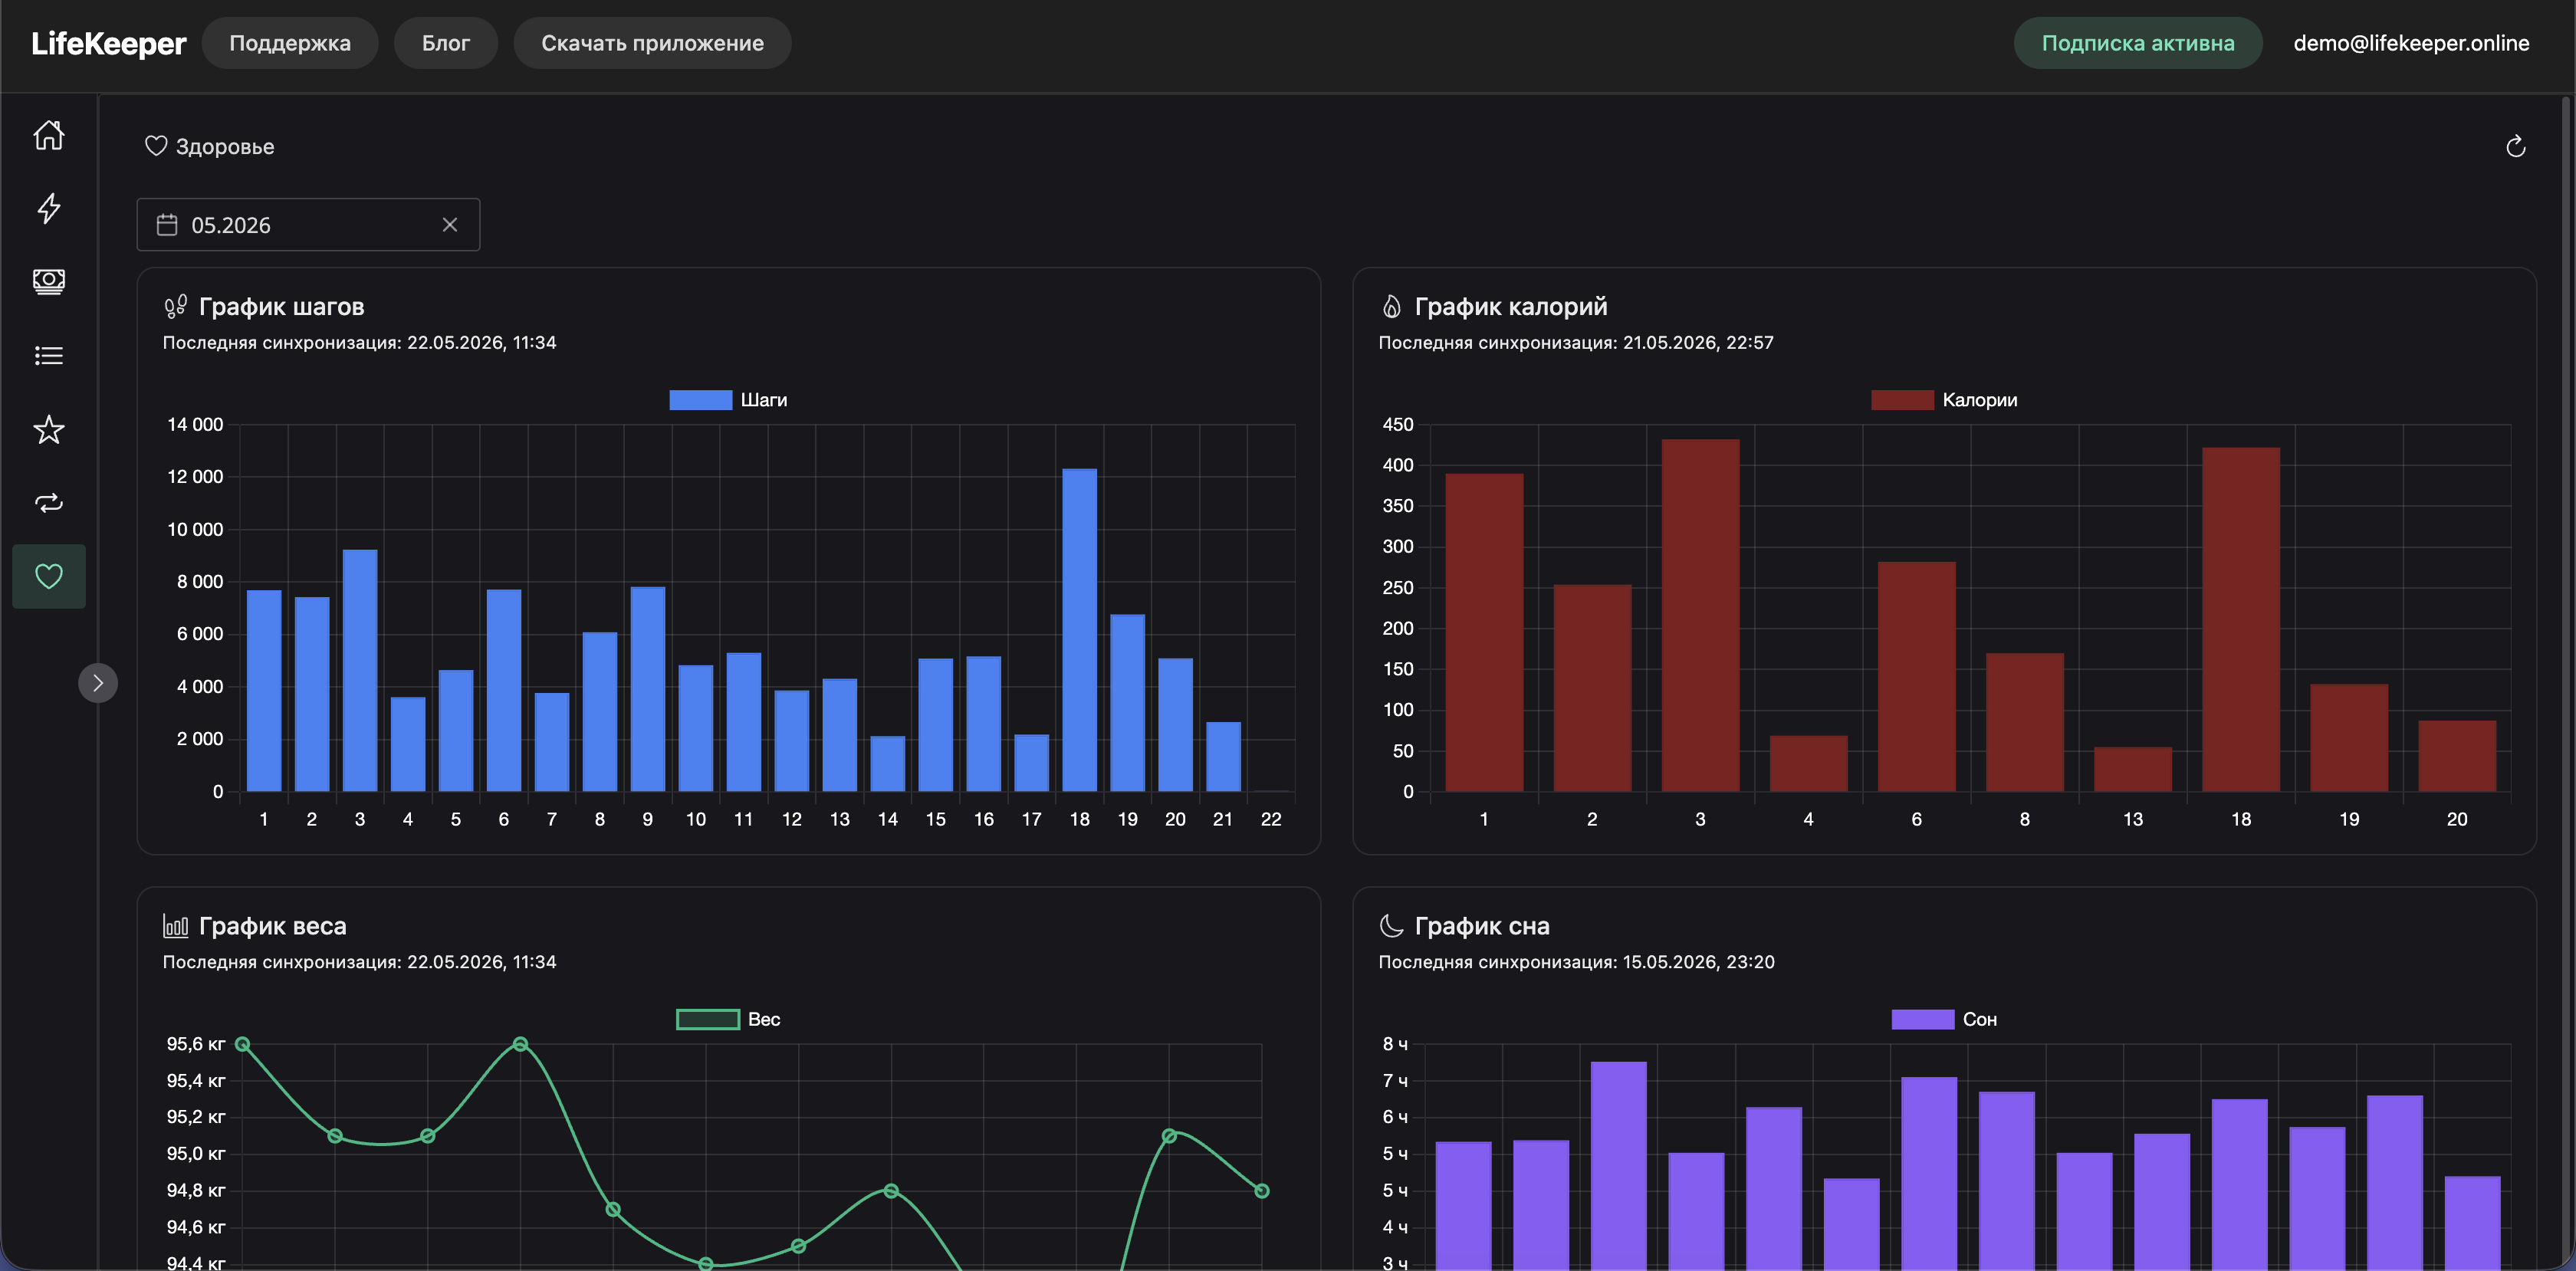Open the Подписка активна subscription badge
Image resolution: width=2576 pixels, height=1271 pixels.
(2138, 43)
